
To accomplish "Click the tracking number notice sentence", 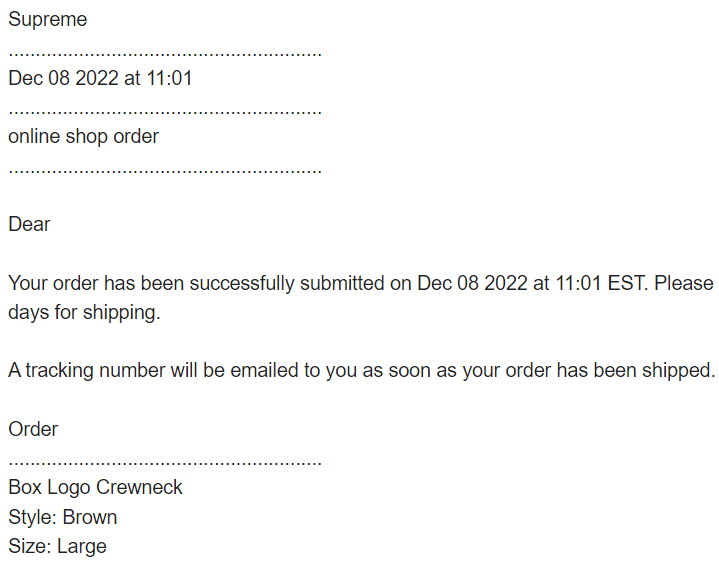I will point(362,370).
